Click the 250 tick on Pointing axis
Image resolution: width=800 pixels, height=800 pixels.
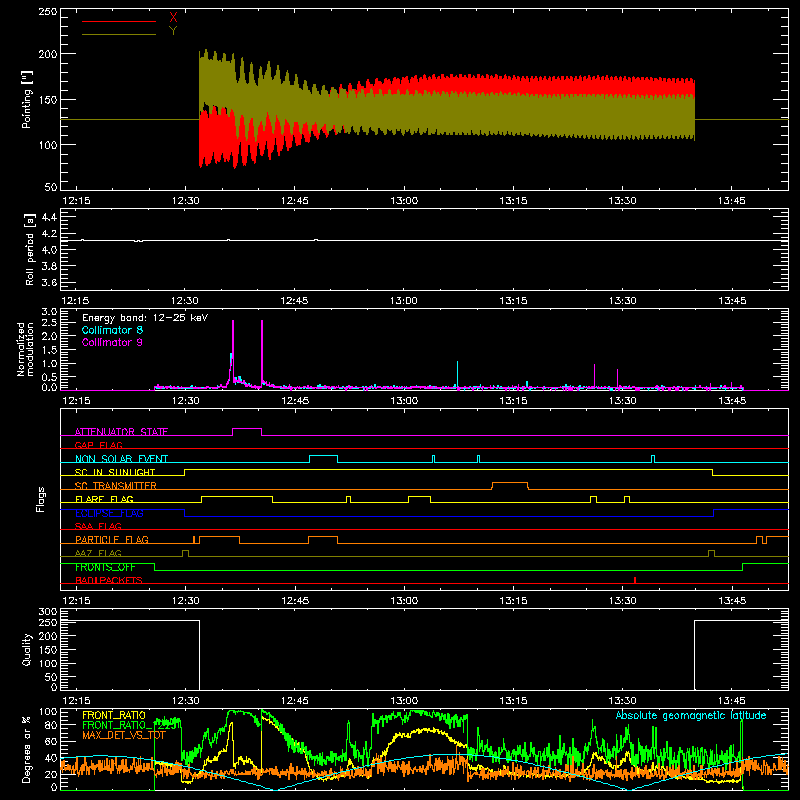point(47,11)
